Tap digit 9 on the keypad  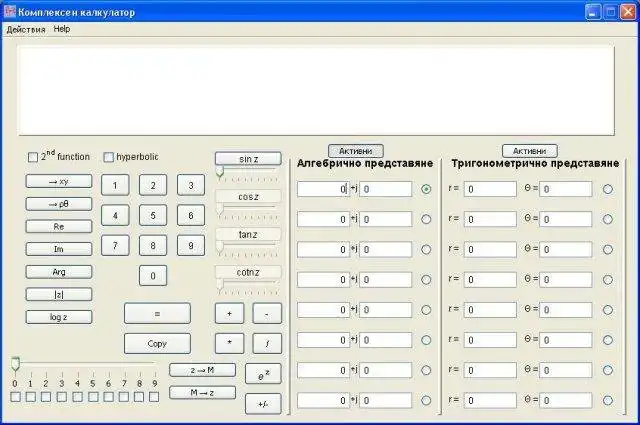point(191,246)
